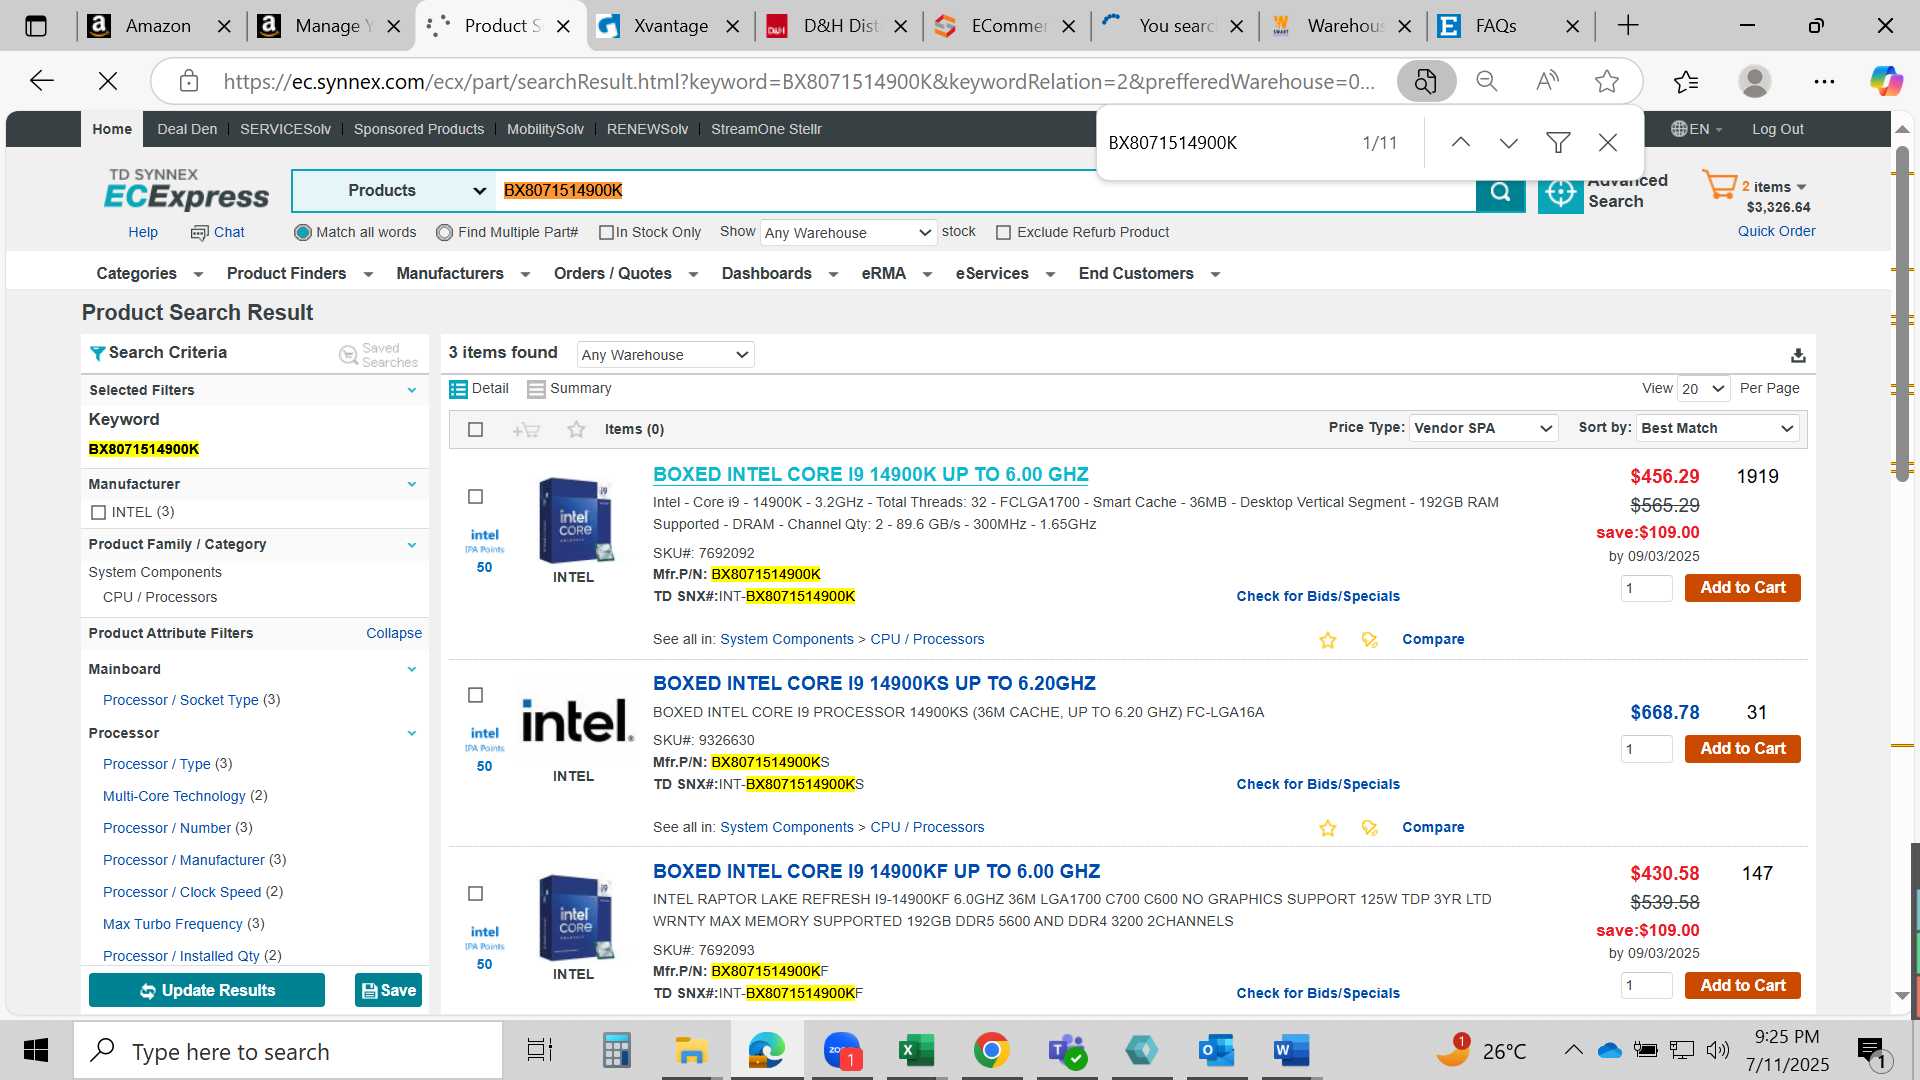
Task: Open Any Warehouse dropdown beside Show
Action: click(848, 233)
